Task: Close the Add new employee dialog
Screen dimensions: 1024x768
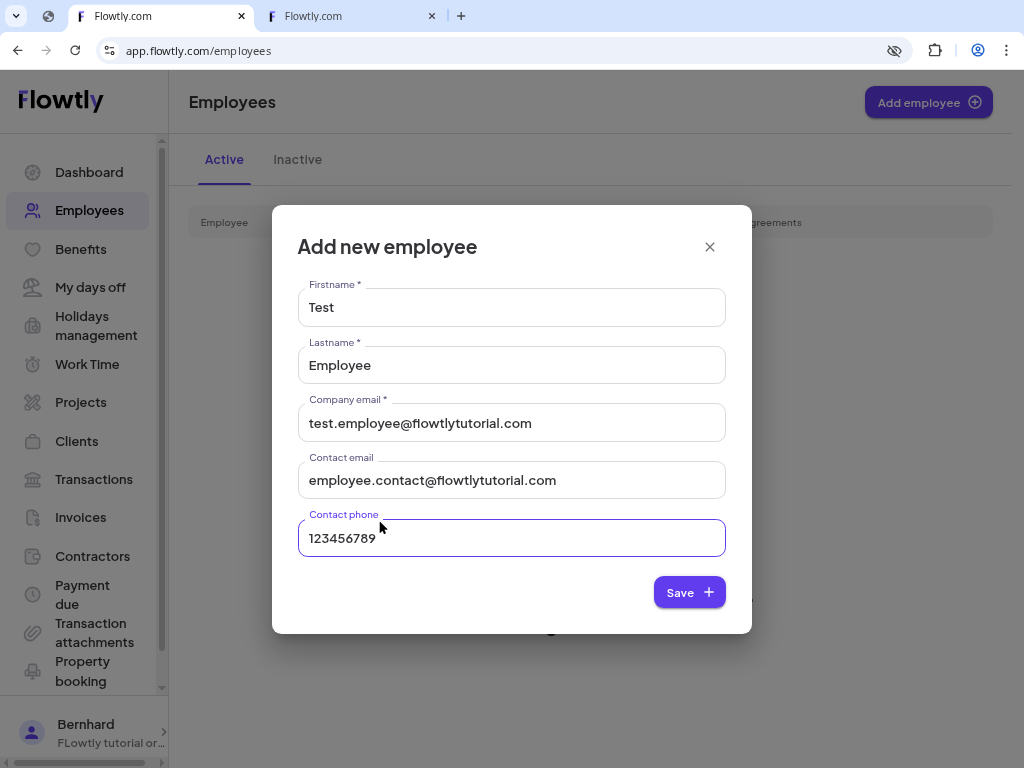Action: (710, 247)
